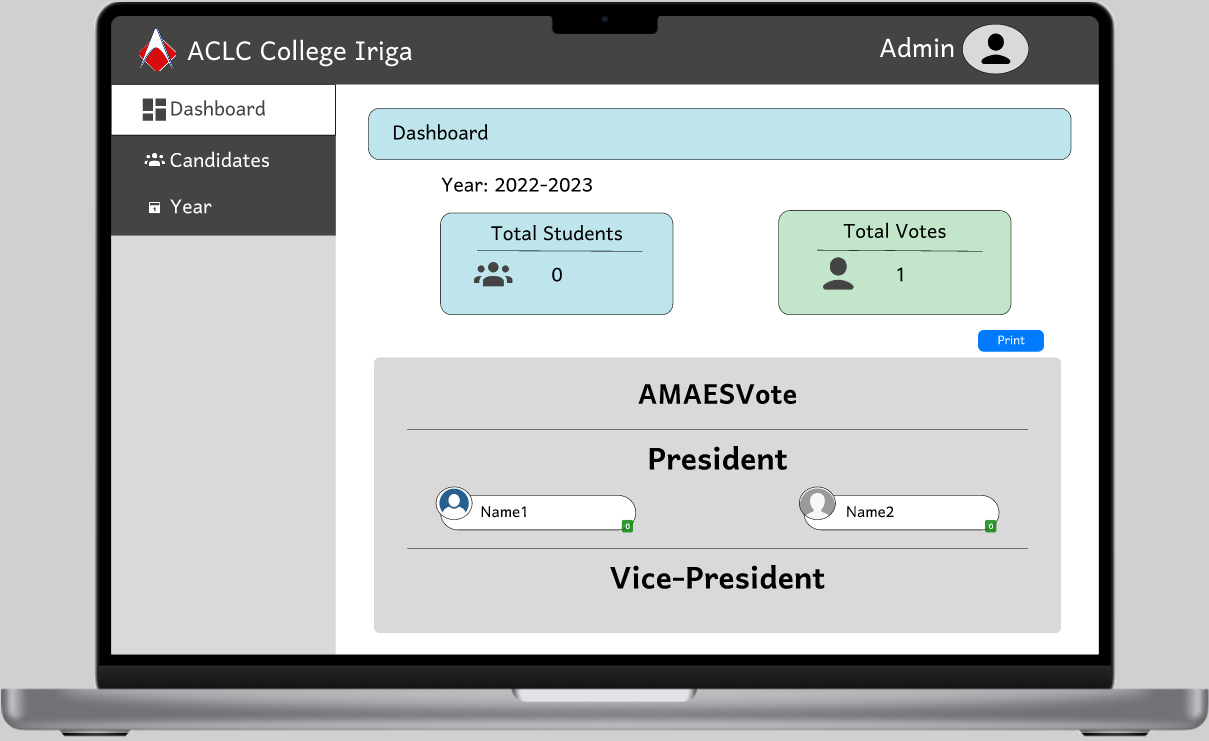Click the Admin label in header
Screen dimensions: 1209x741
917,48
